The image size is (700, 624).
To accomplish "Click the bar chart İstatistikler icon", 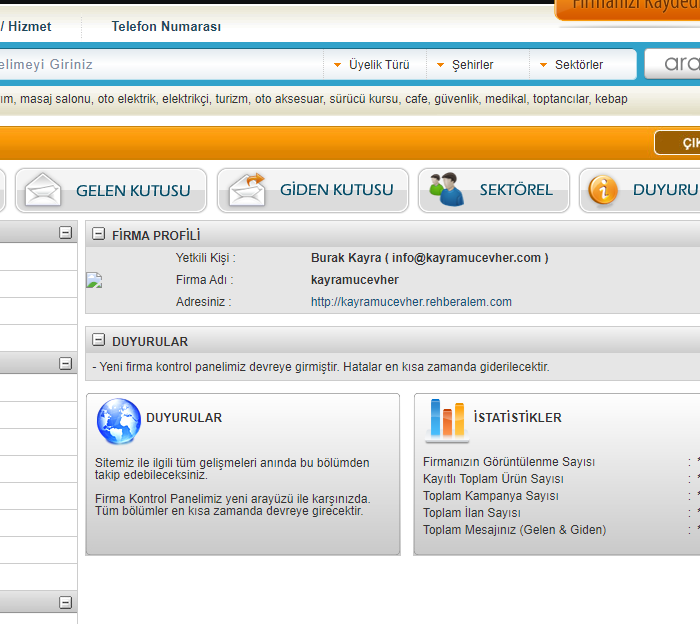I will tap(446, 420).
